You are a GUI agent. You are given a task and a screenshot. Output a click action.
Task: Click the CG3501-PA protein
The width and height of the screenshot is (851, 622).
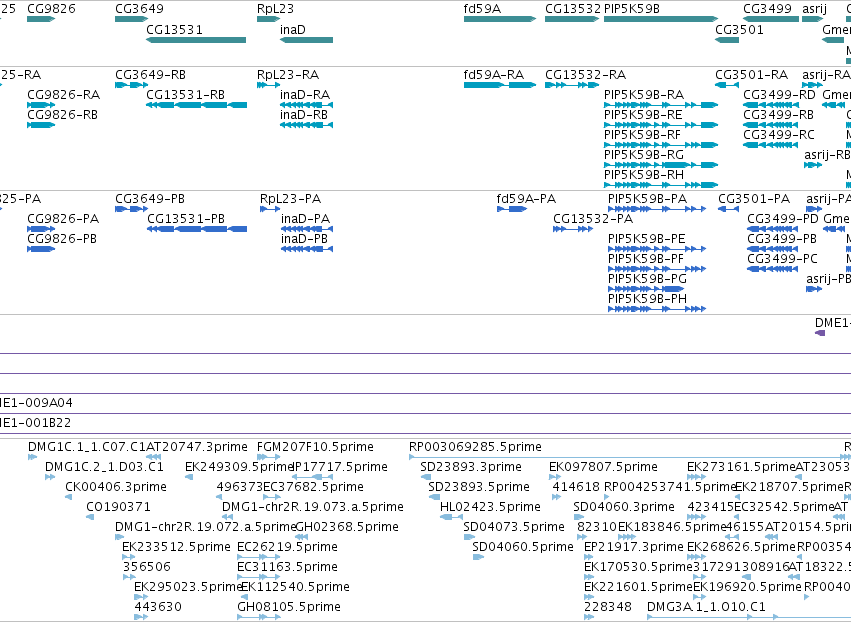coord(728,208)
